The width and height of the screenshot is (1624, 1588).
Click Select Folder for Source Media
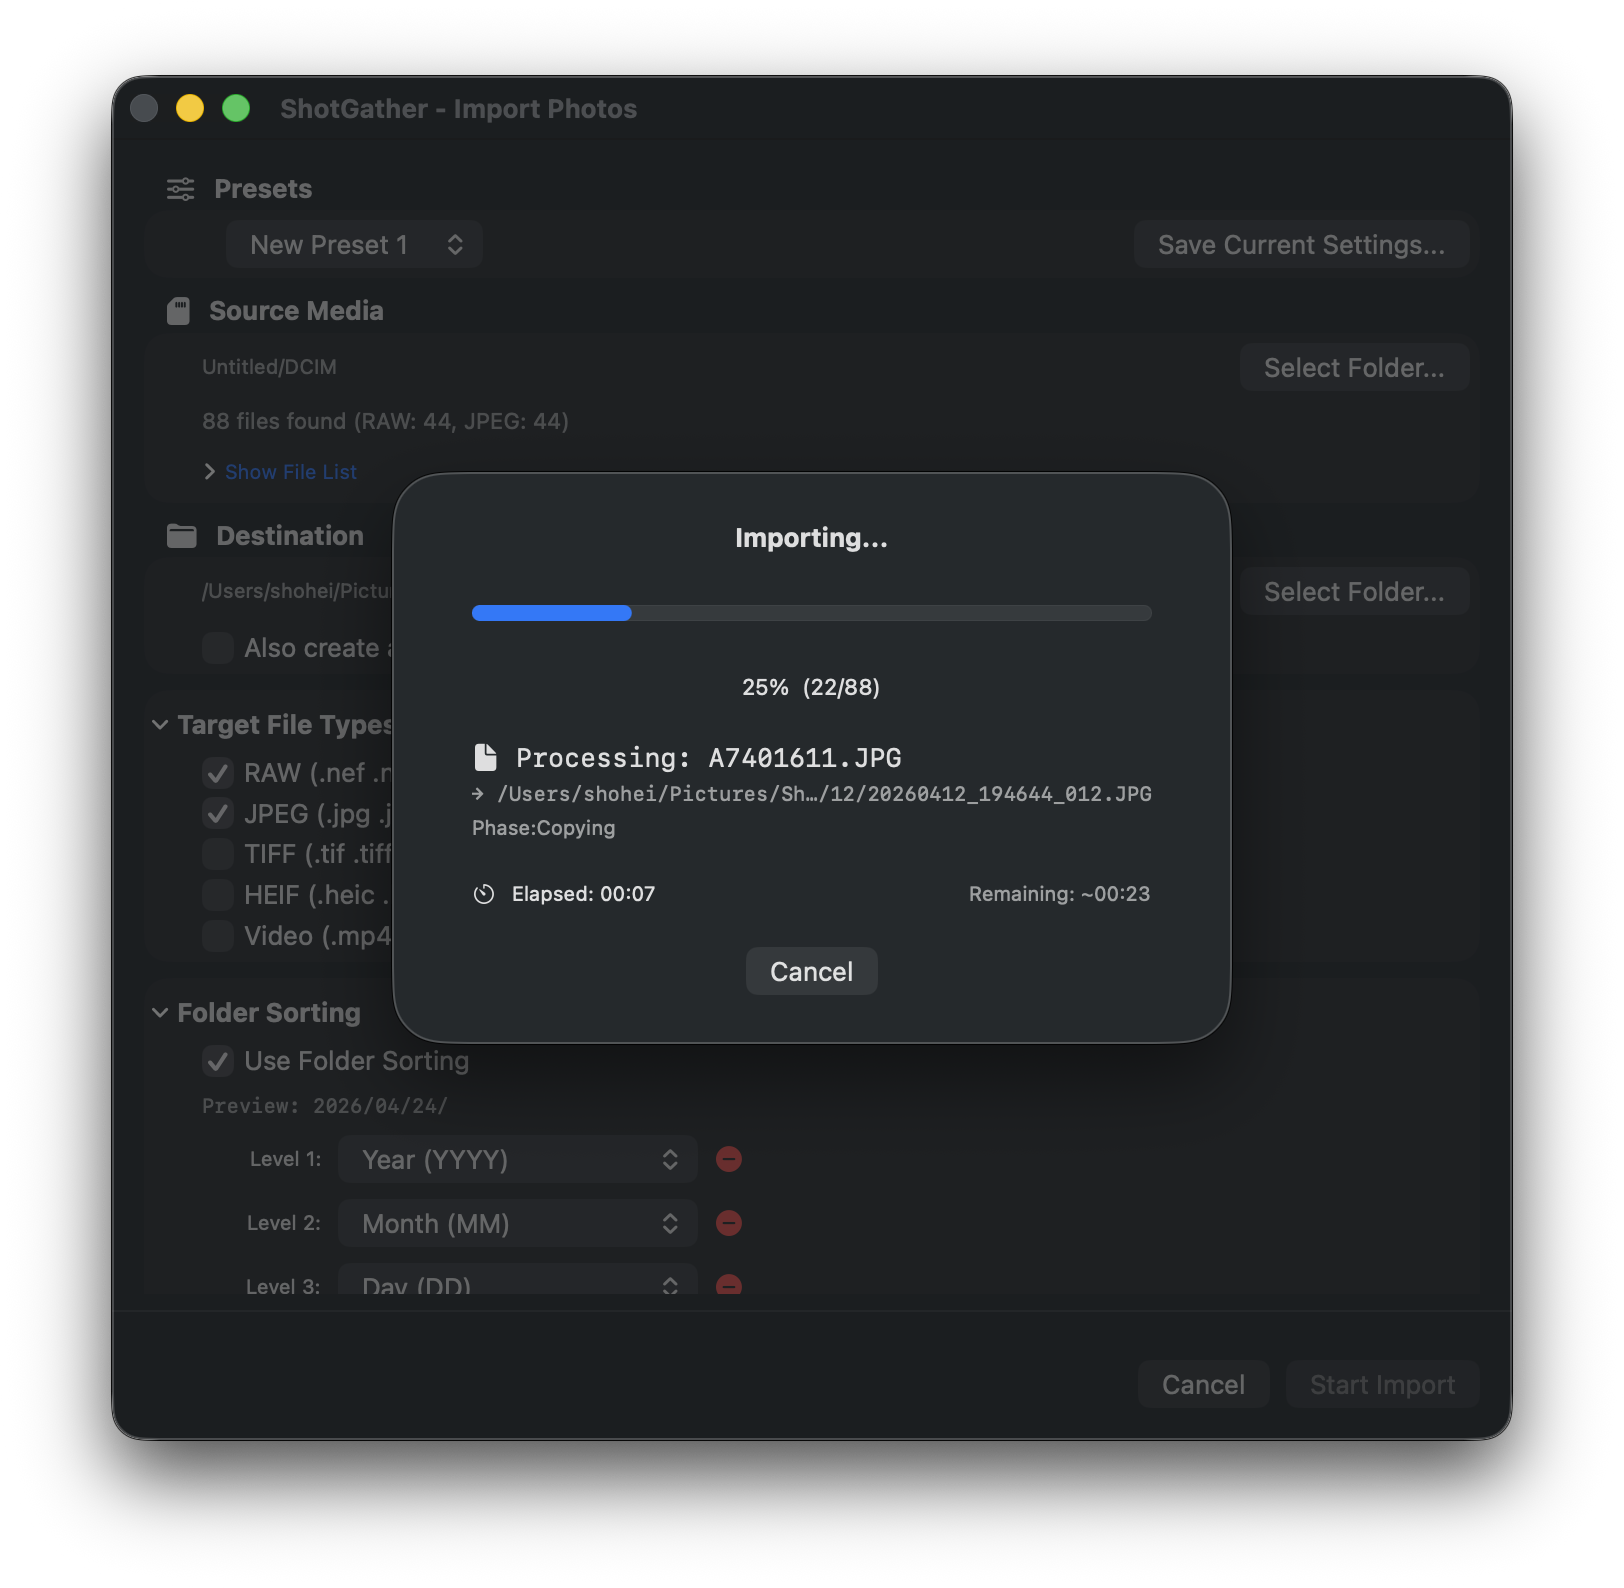pyautogui.click(x=1353, y=368)
